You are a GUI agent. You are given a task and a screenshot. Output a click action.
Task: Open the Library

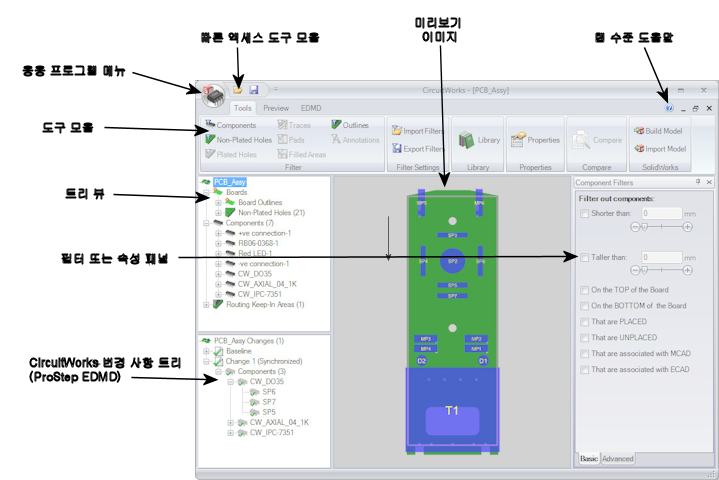478,140
